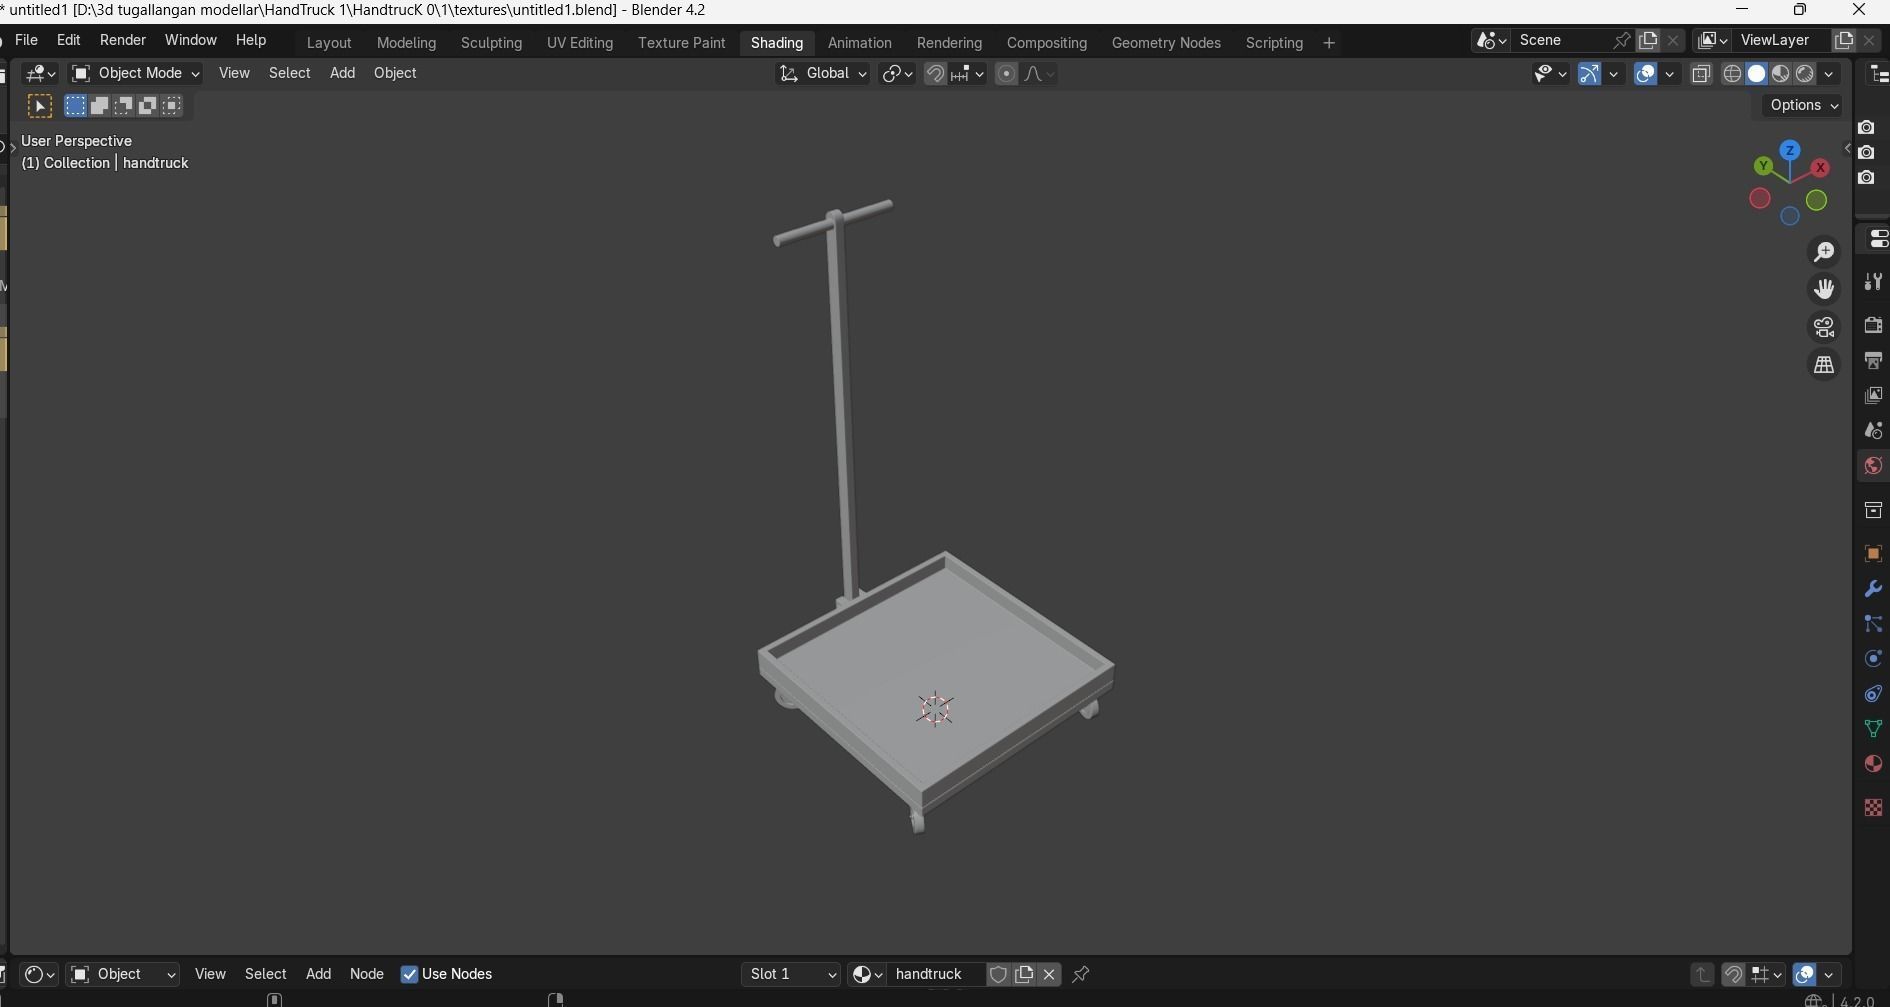Open node editor Add menu
Viewport: 1890px width, 1007px height.
(318, 974)
